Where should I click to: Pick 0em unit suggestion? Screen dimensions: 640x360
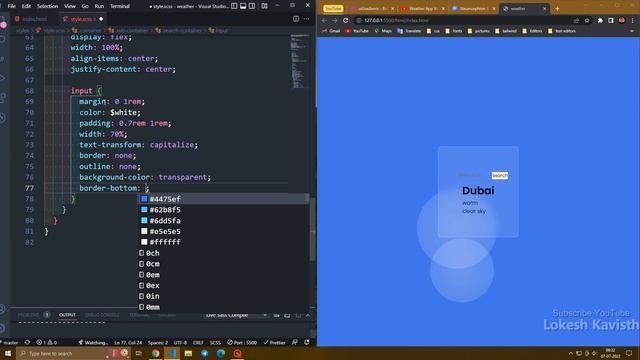(x=223, y=275)
